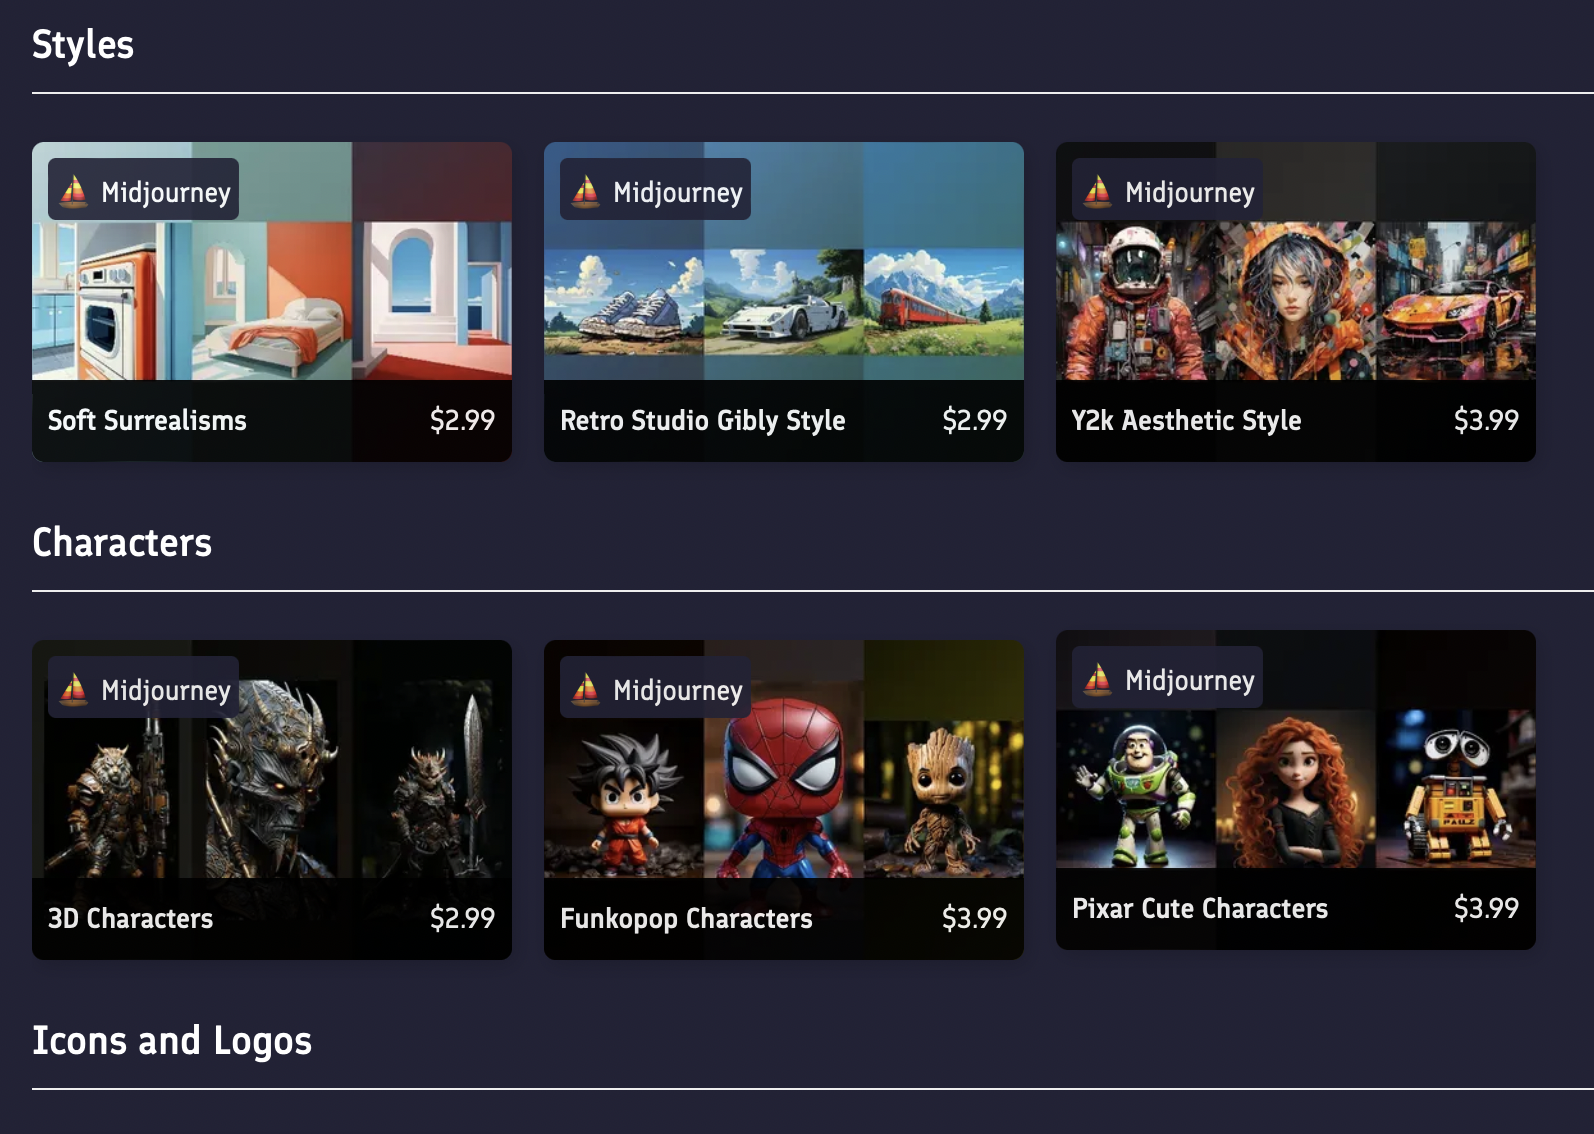Viewport: 1594px width, 1134px height.
Task: Click Midjourney sailboat icon on Soft Surrealisms card
Action: coord(74,190)
